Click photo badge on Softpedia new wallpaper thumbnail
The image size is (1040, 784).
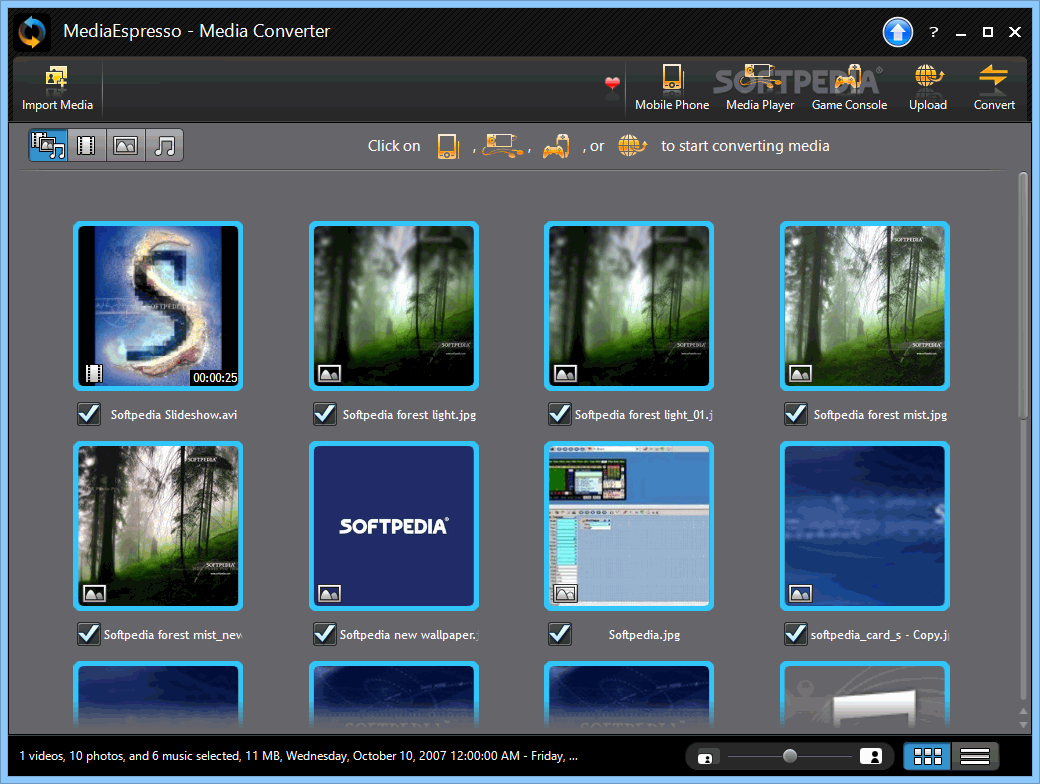330,593
